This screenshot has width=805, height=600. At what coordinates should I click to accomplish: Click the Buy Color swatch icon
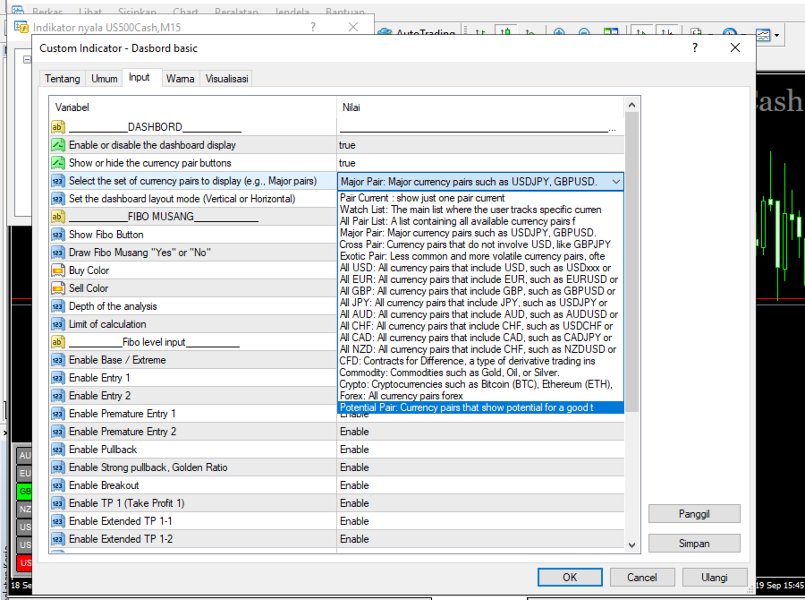coord(58,270)
